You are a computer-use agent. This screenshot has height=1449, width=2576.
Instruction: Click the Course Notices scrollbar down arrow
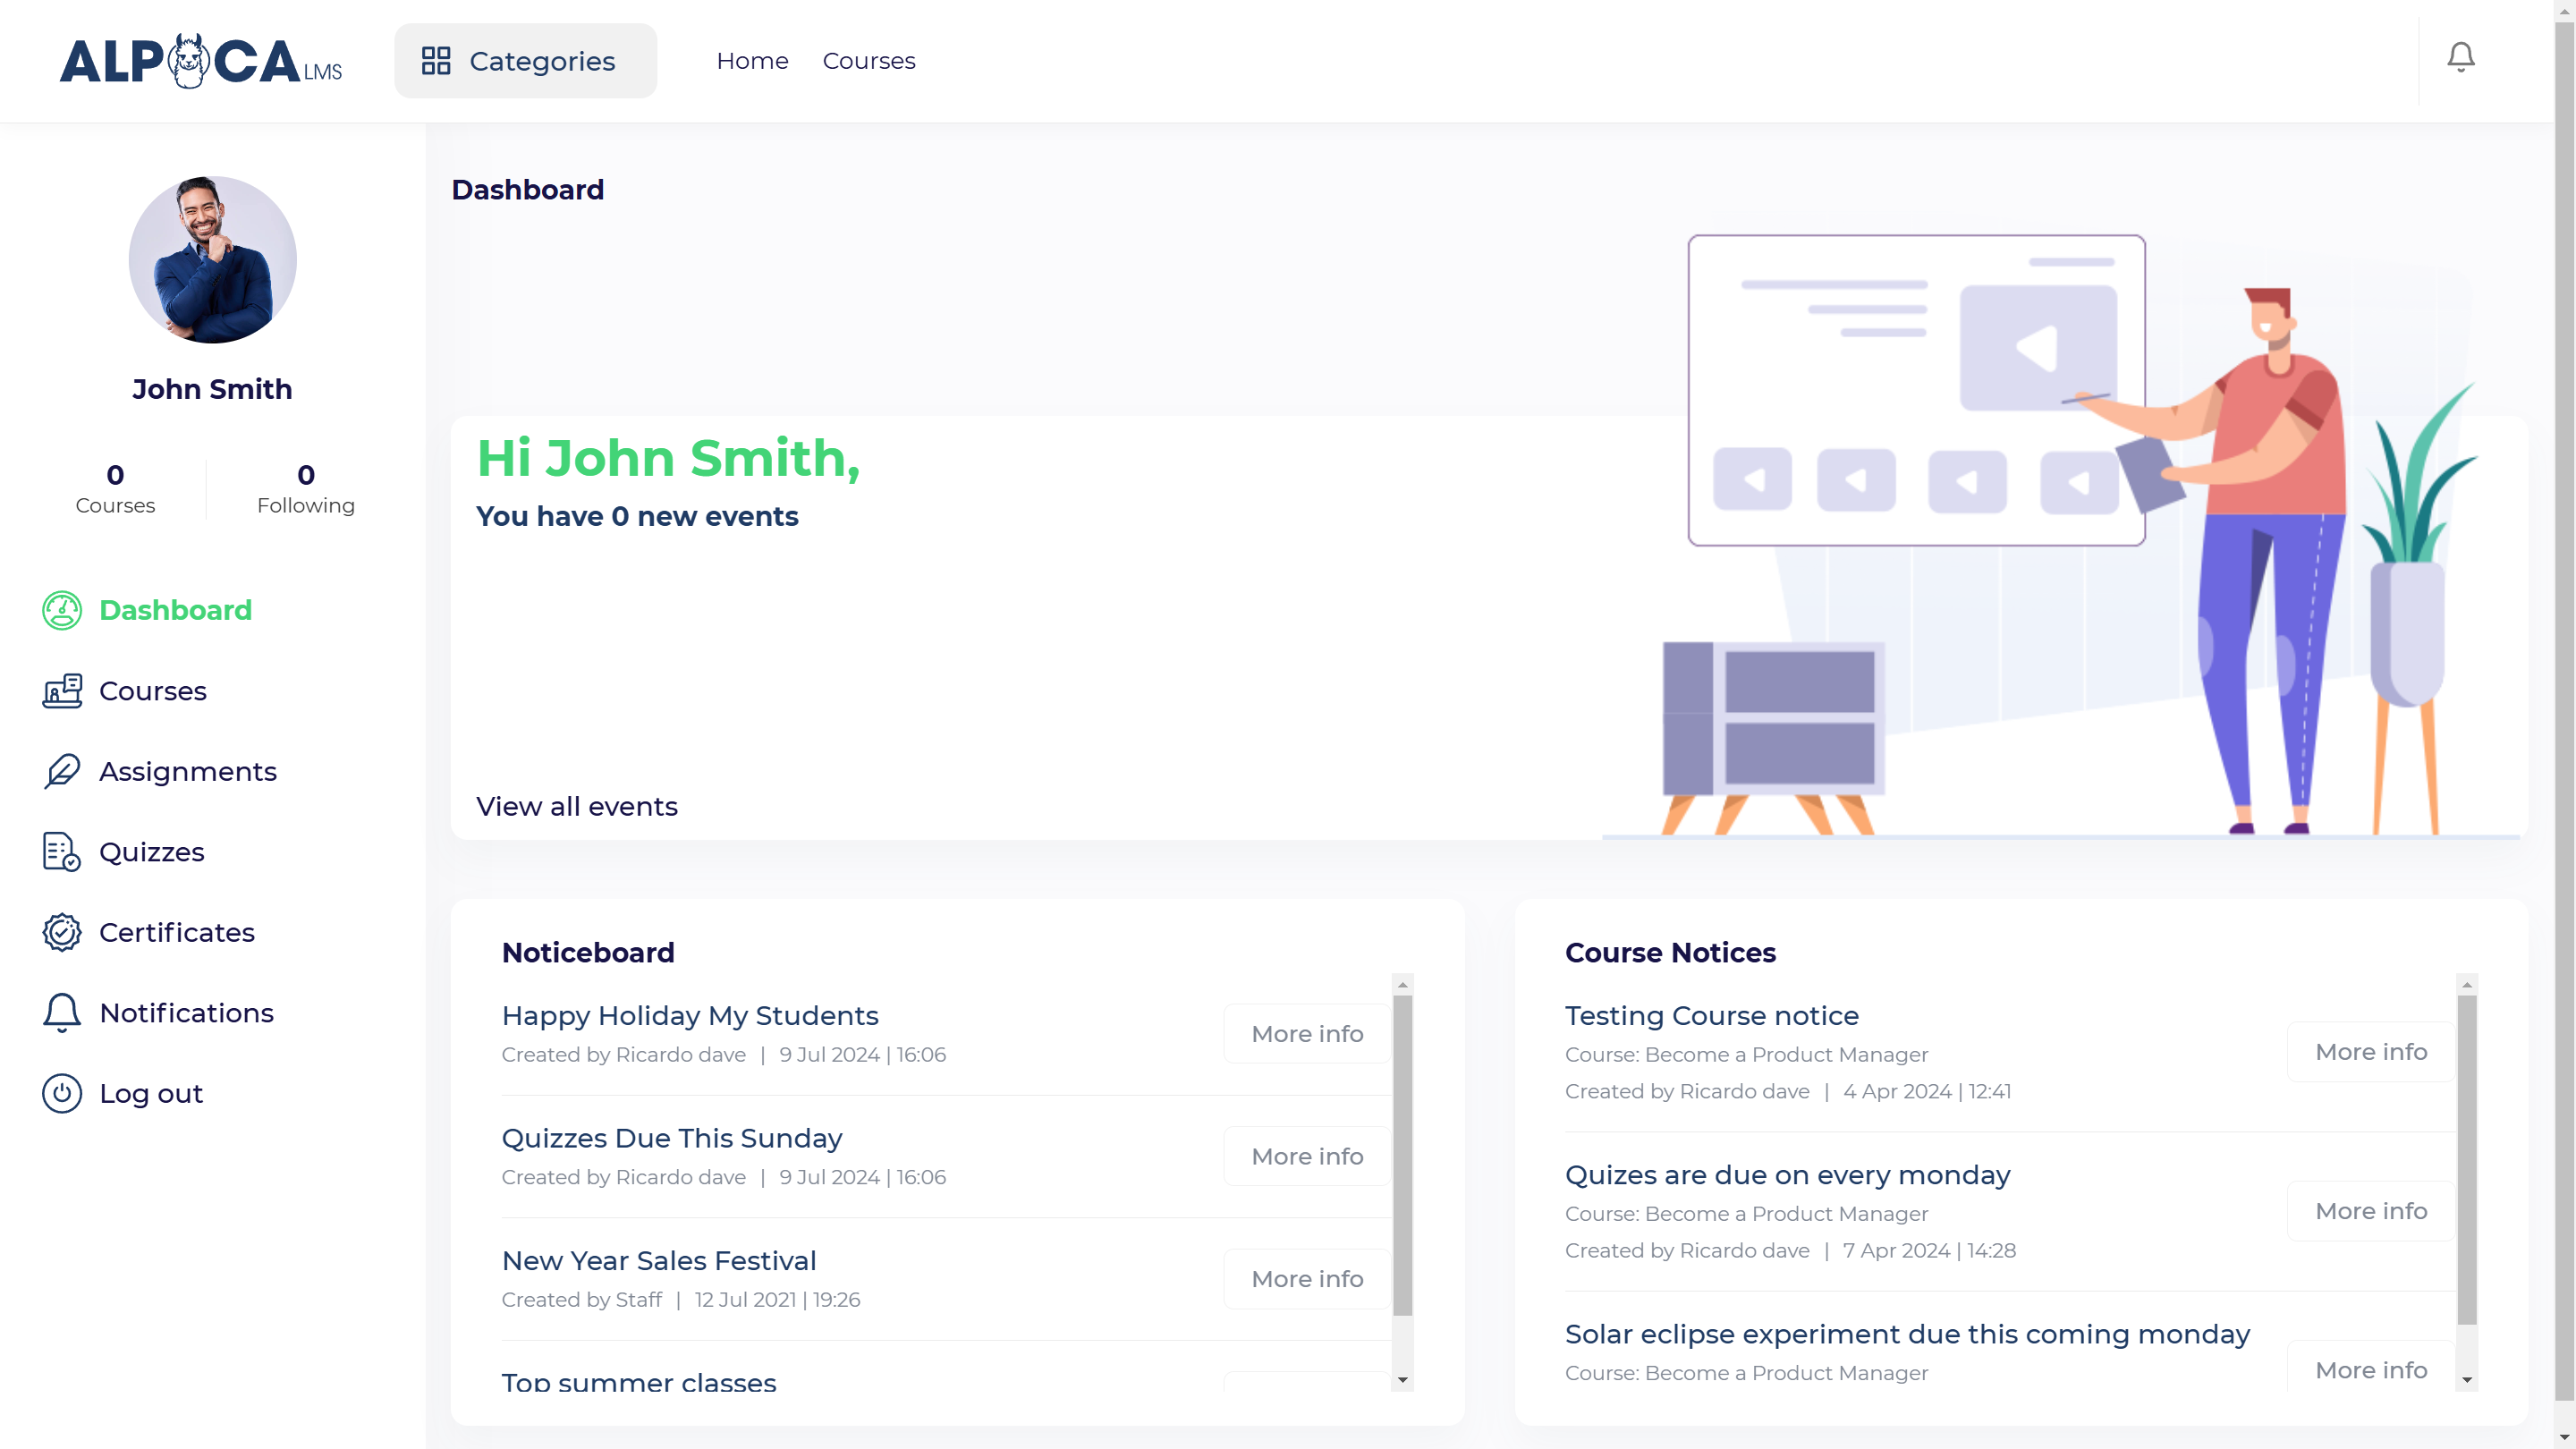click(2467, 1380)
